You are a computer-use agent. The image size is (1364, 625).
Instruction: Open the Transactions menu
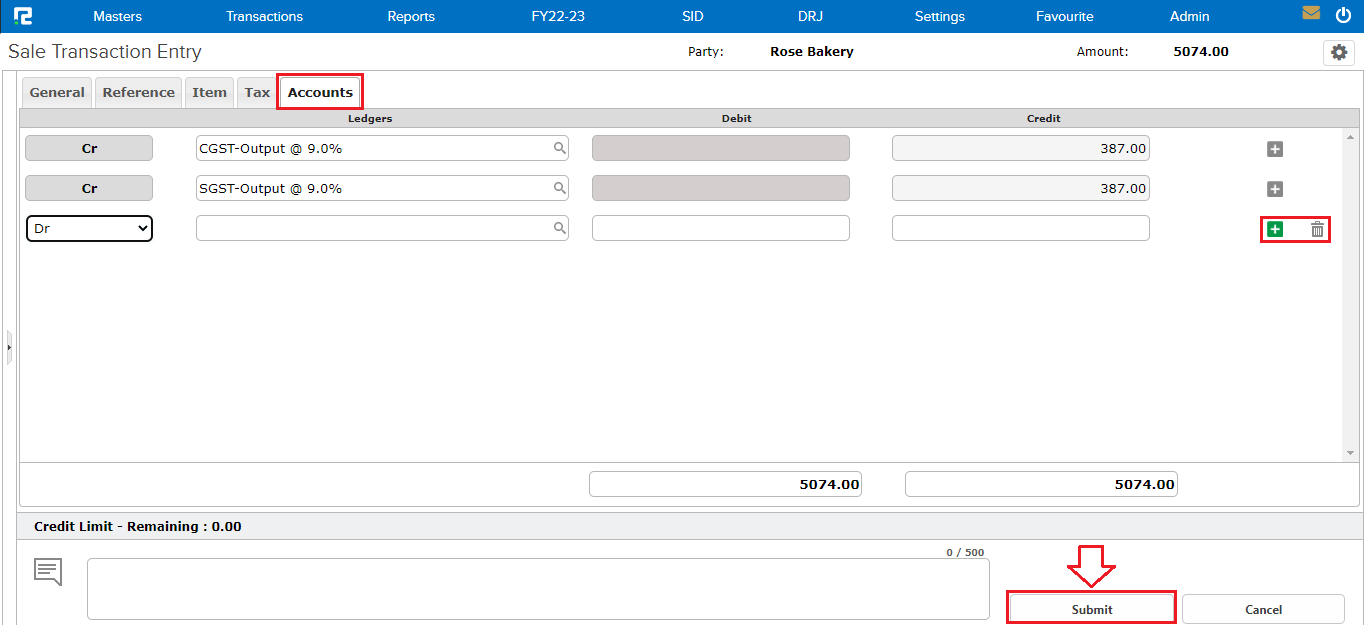(x=264, y=16)
